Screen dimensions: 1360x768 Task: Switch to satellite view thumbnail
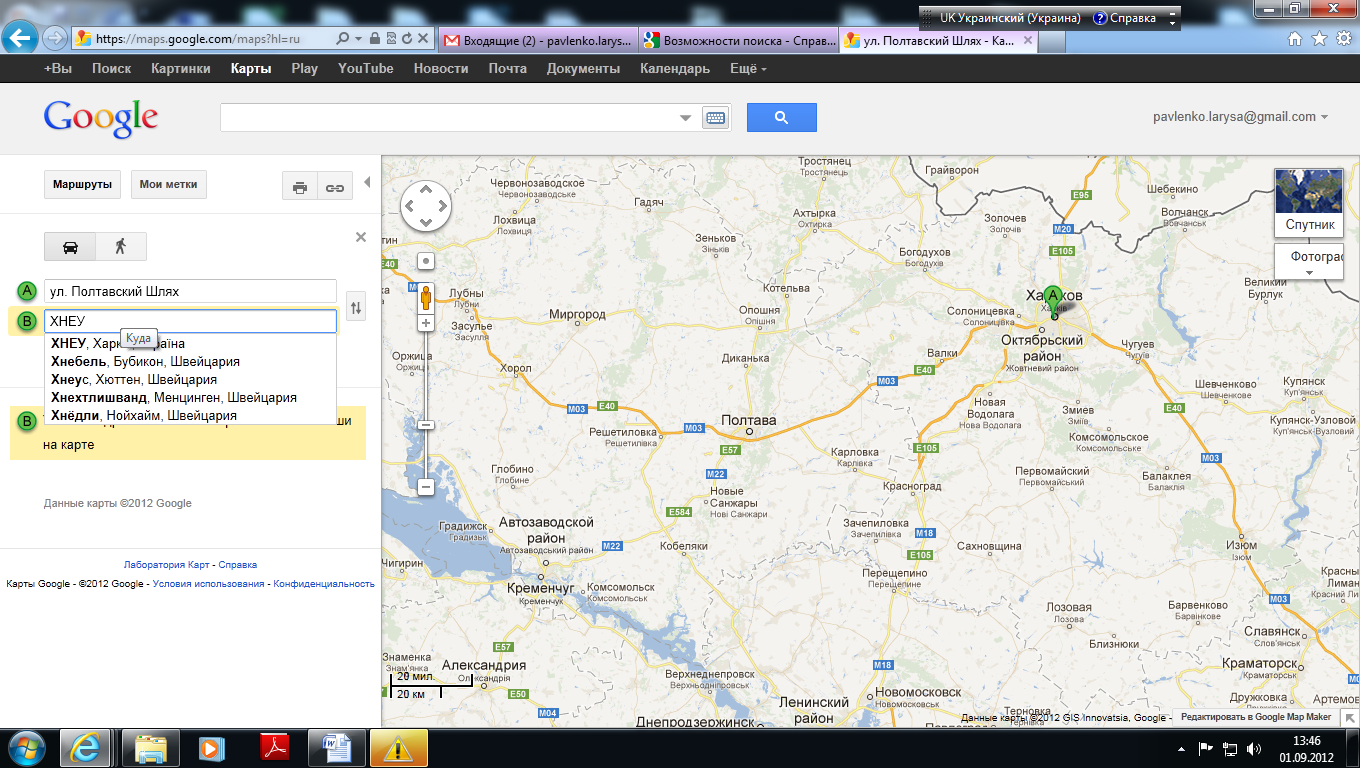[1310, 202]
